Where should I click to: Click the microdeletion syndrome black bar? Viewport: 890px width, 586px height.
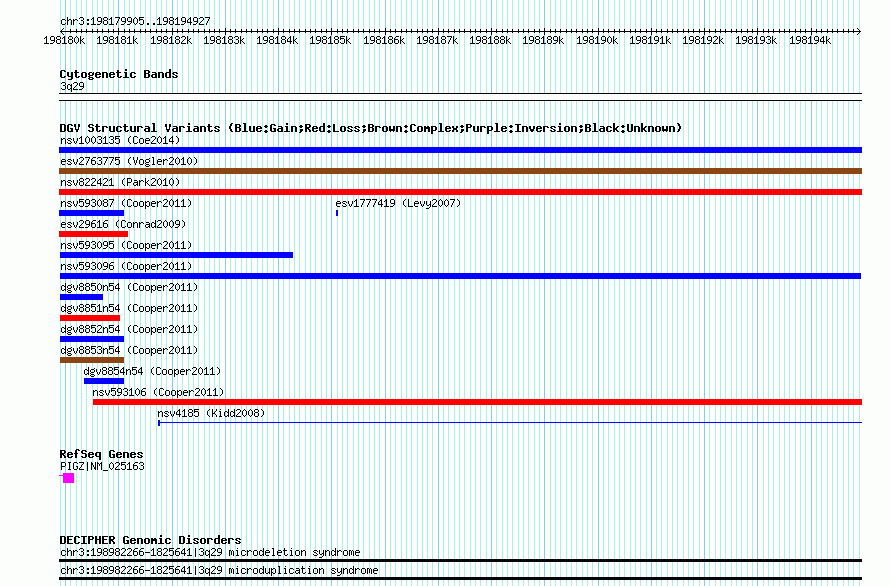pos(460,560)
